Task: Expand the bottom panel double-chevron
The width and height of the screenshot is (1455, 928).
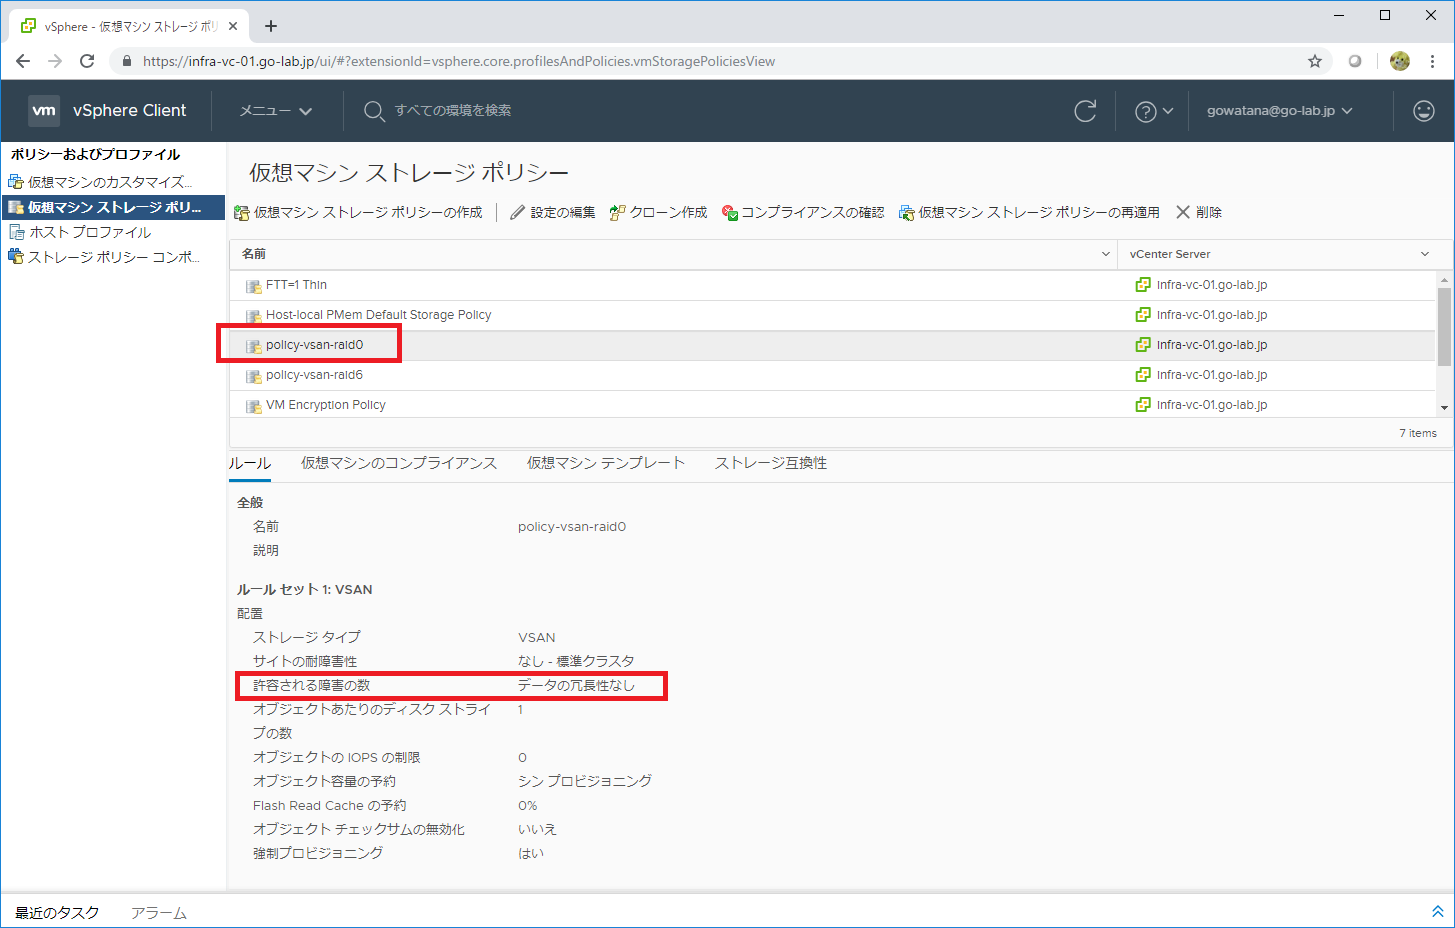Action: (x=1437, y=912)
